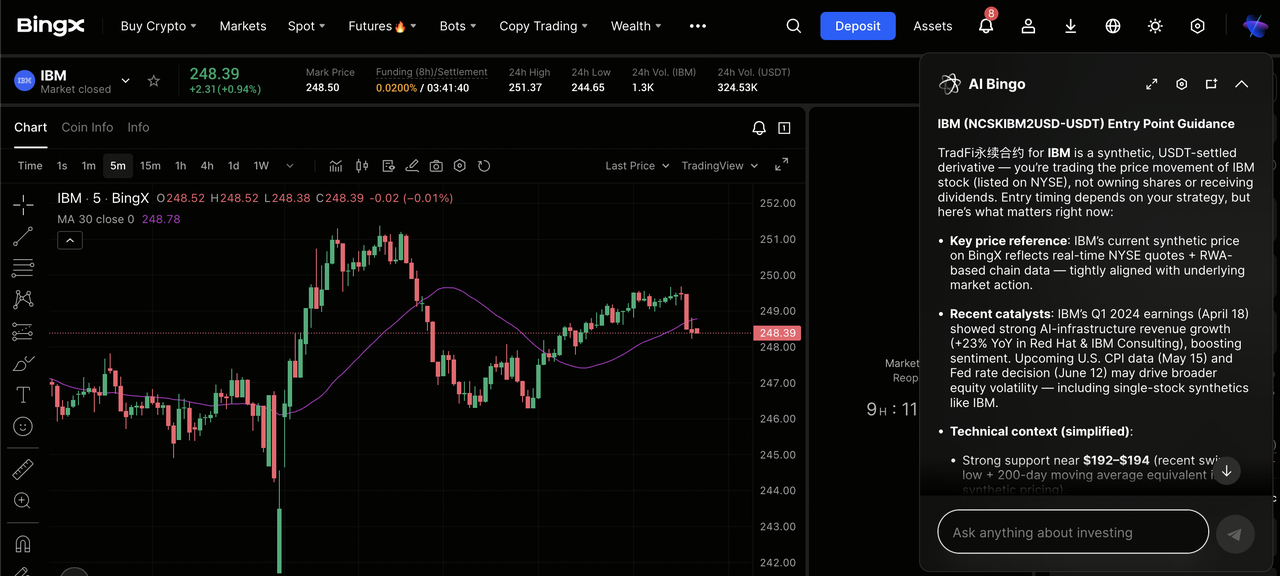Toggle the light/dark theme sun icon
The height and width of the screenshot is (576, 1280).
tap(1155, 26)
